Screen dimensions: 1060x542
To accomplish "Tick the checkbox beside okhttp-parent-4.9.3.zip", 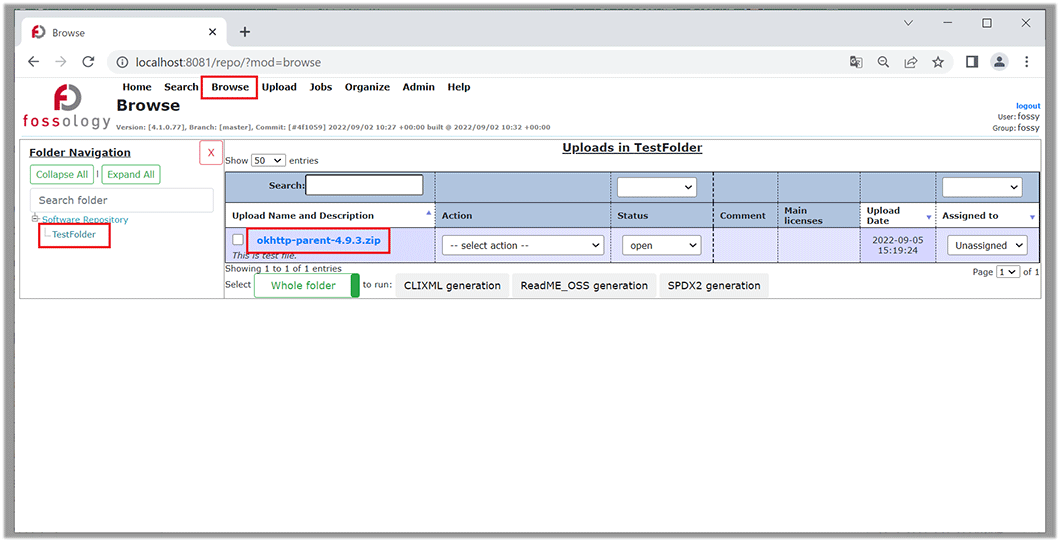I will pyautogui.click(x=238, y=240).
